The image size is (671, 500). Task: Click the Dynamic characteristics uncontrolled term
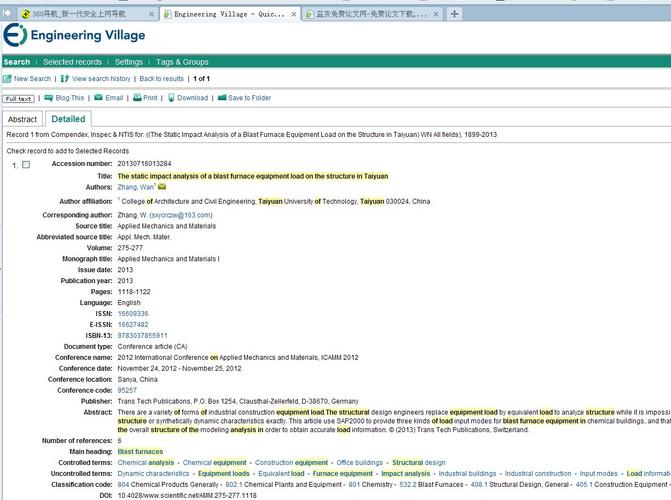tap(153, 473)
